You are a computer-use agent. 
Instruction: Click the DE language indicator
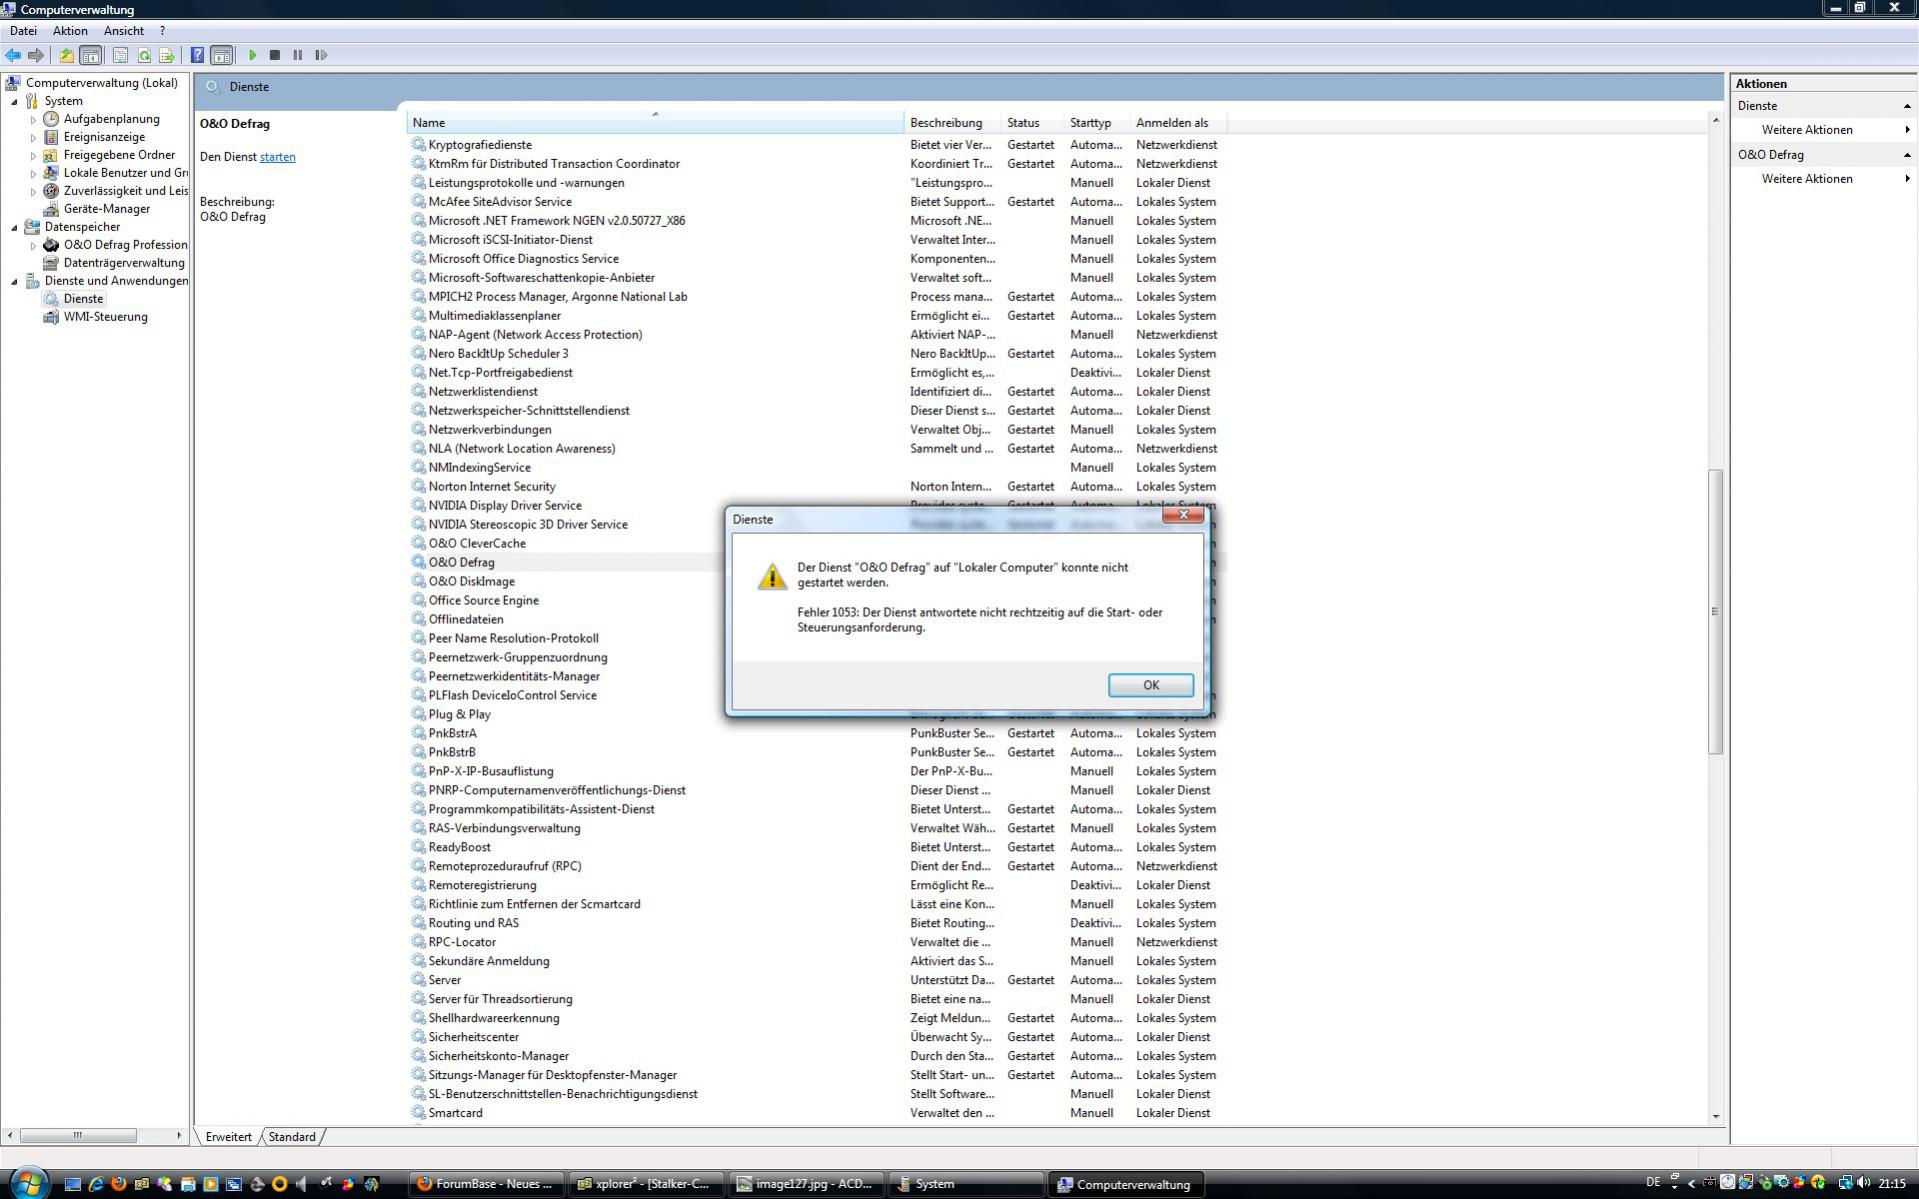click(x=1653, y=1182)
